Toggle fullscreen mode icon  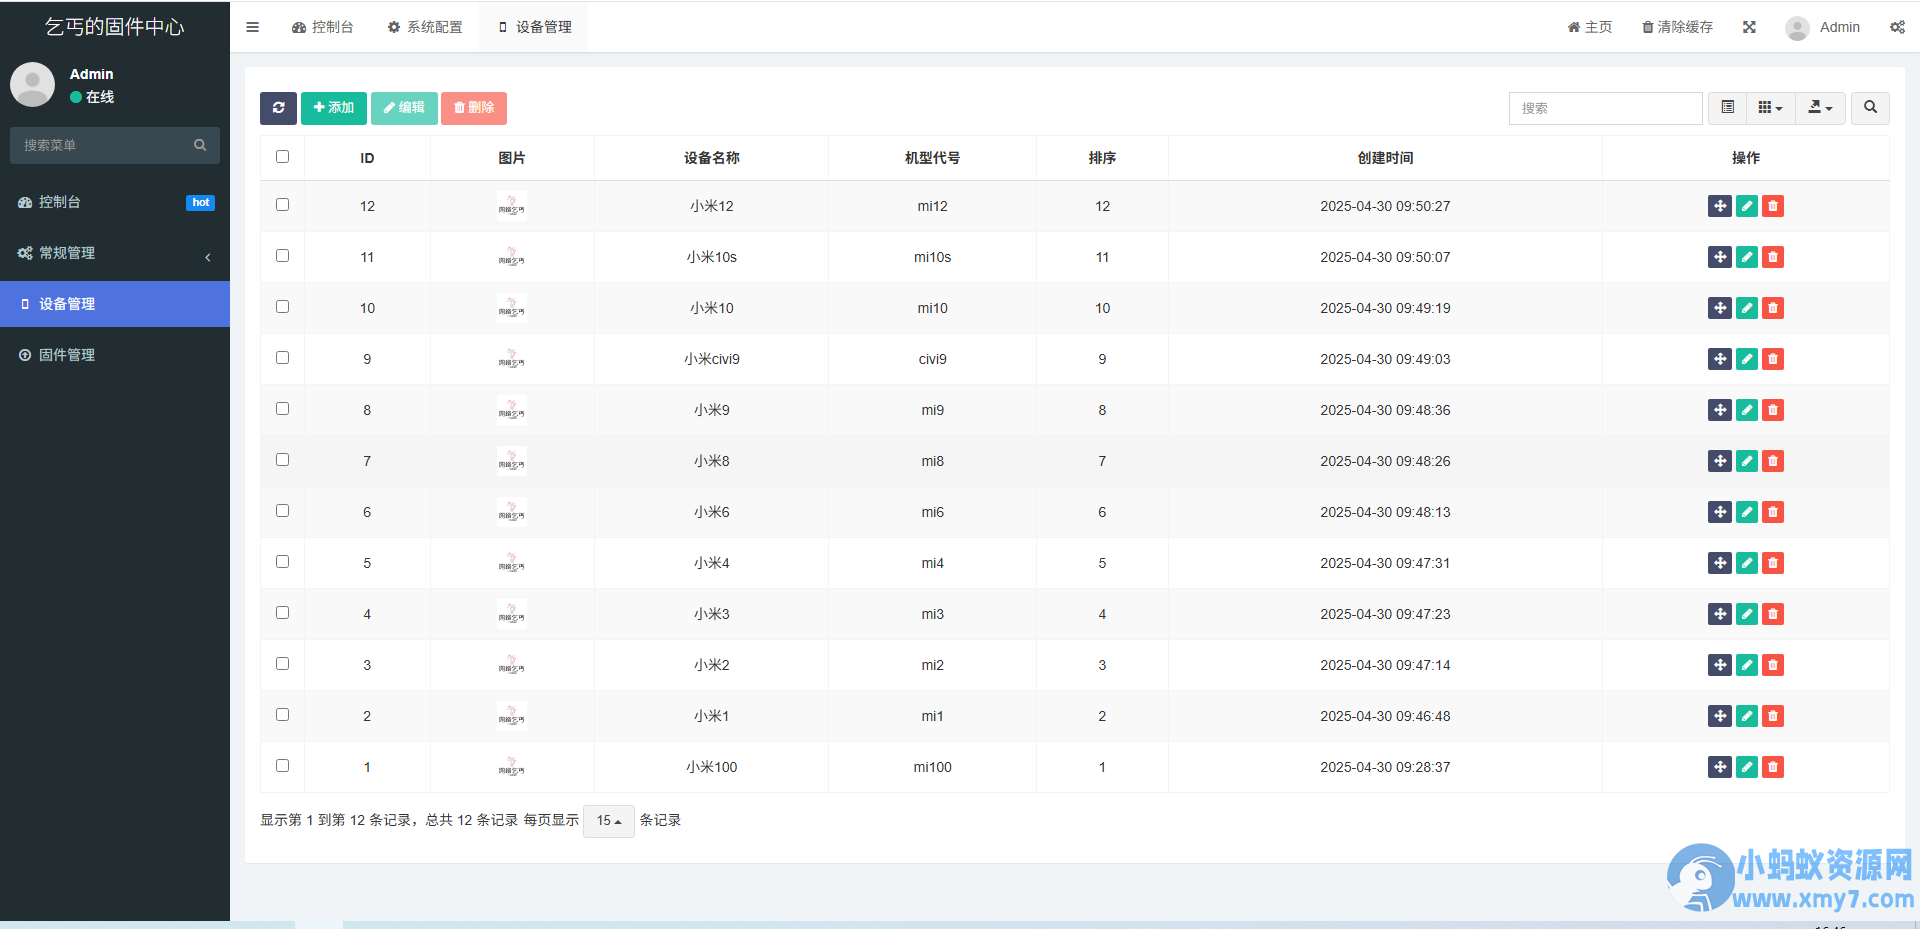(1749, 27)
